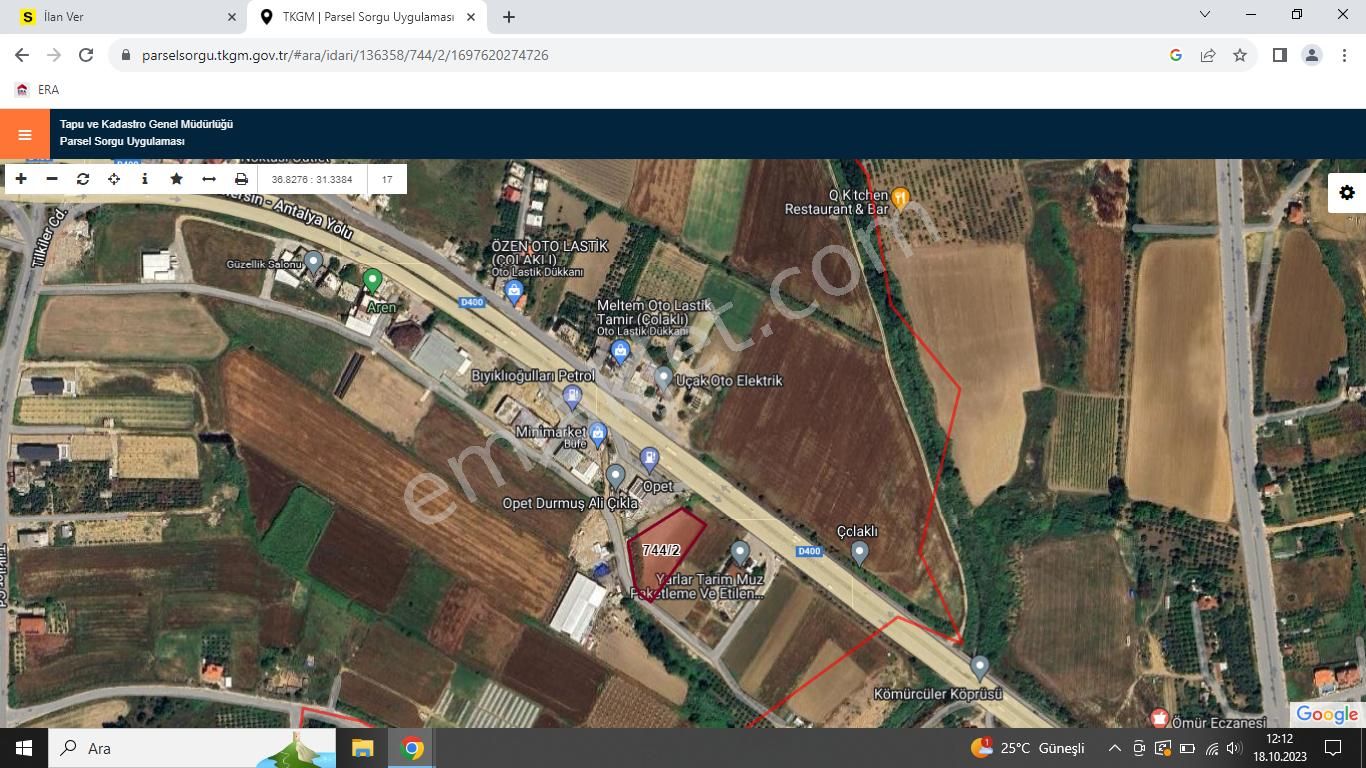Open the Chrome profile avatar
The height and width of the screenshot is (768, 1366).
[1312, 55]
